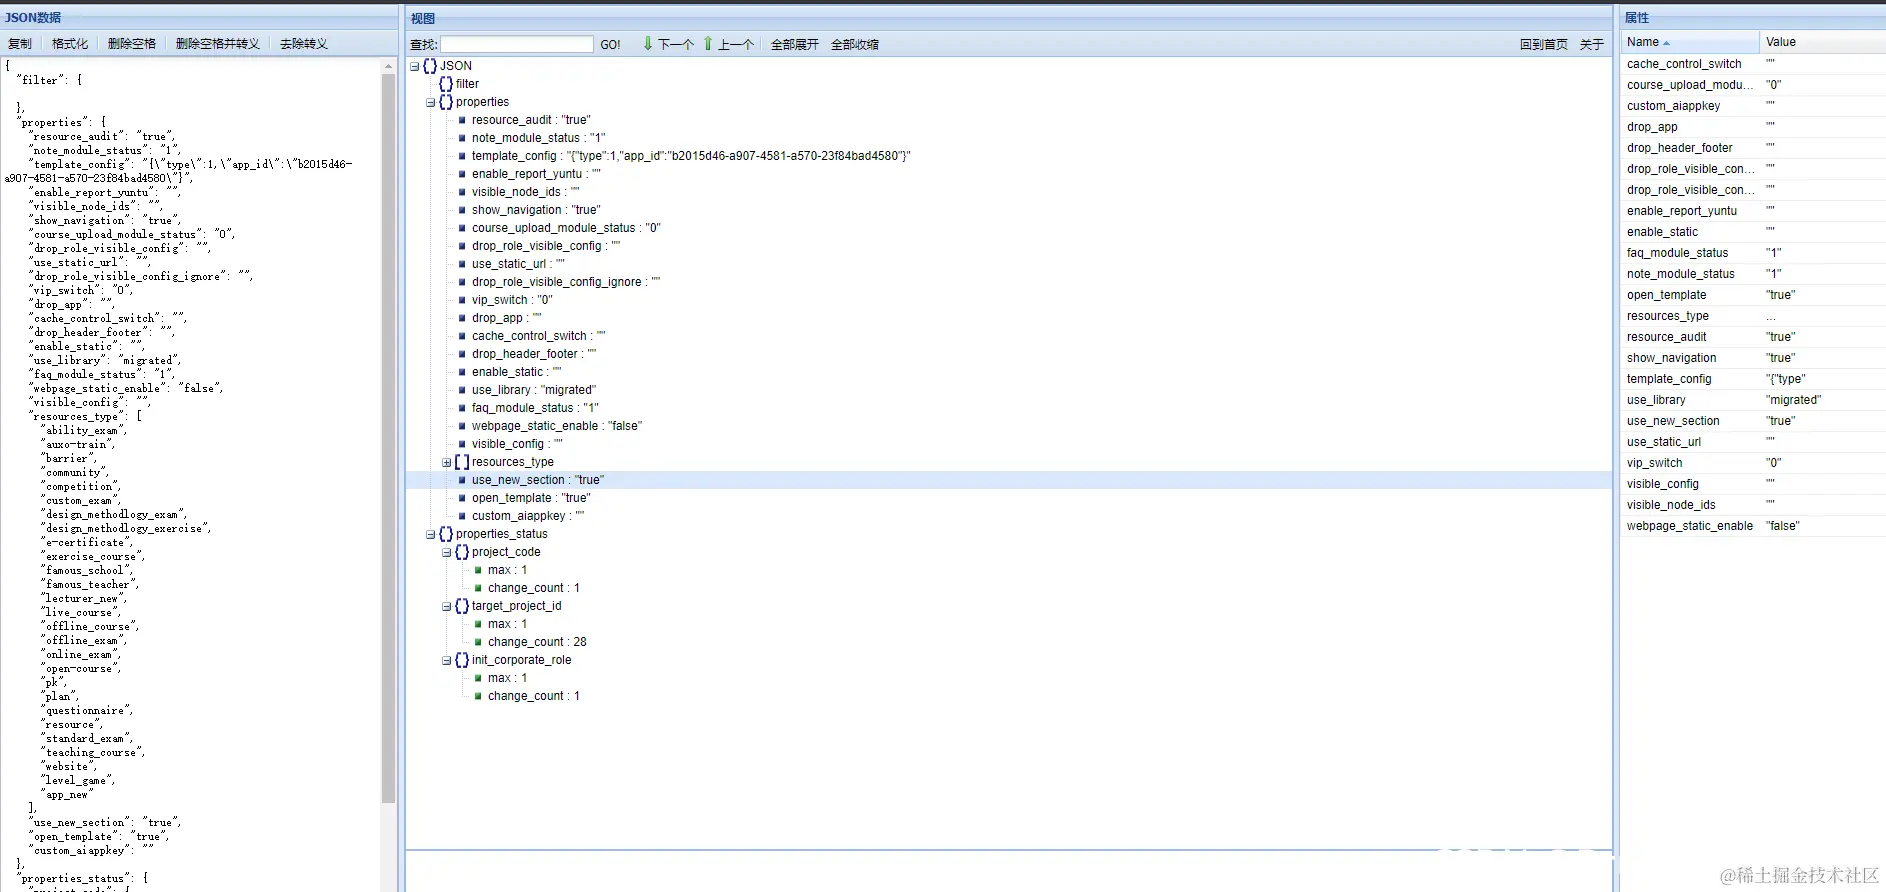Click "questionnaire" line in JSON text
This screenshot has width=1886, height=892.
87,710
